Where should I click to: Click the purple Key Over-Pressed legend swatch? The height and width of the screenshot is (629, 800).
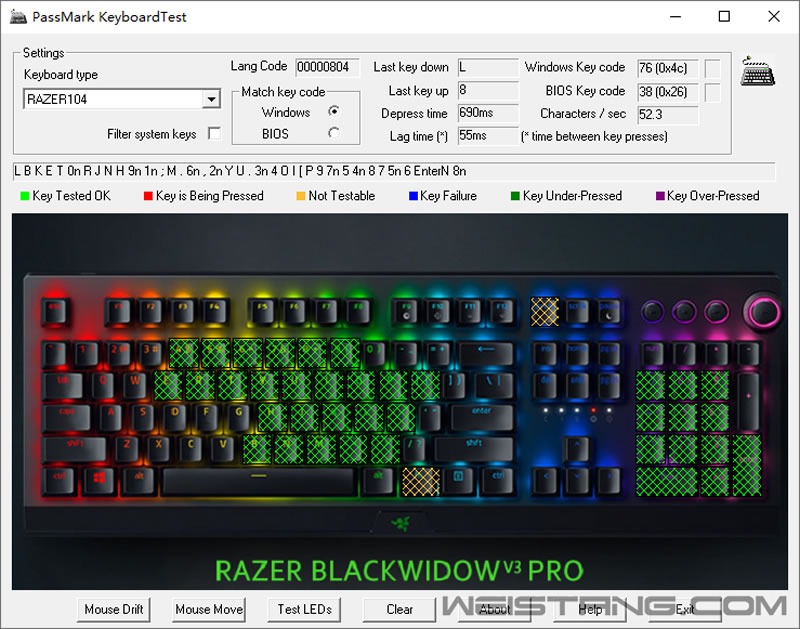[x=660, y=196]
